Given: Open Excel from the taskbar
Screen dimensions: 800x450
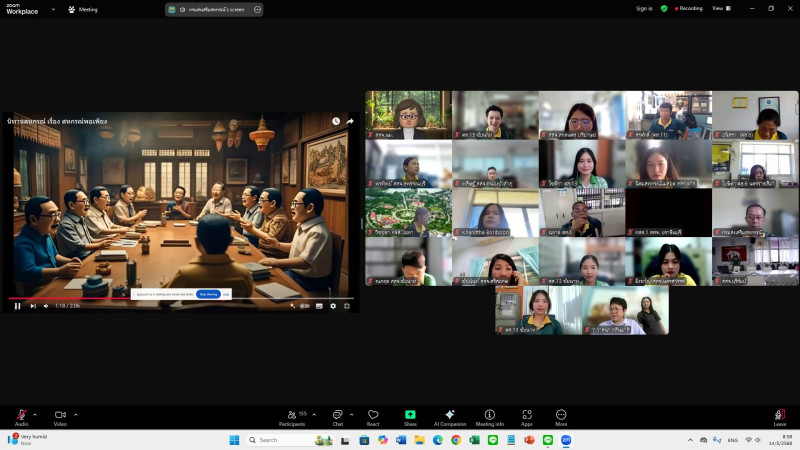Looking at the screenshot, I should point(474,440).
